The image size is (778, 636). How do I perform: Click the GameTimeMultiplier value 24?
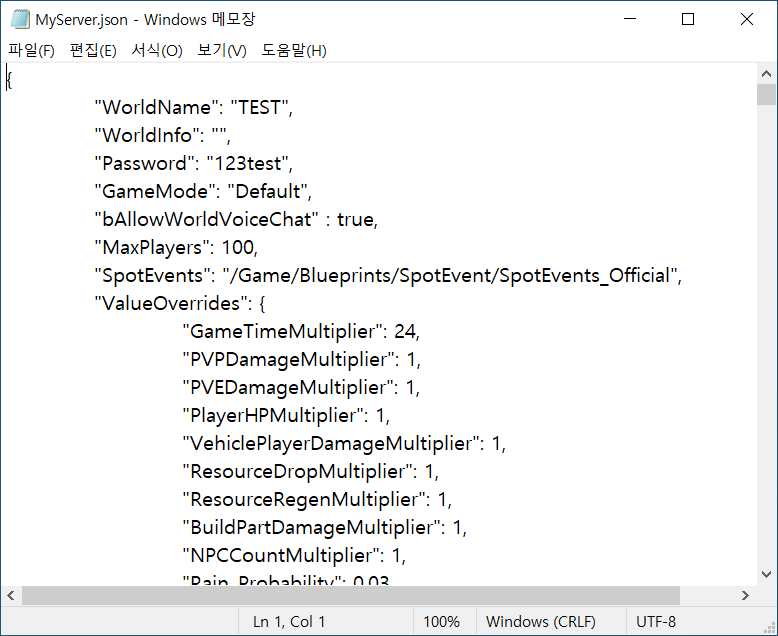pyautogui.click(x=406, y=331)
